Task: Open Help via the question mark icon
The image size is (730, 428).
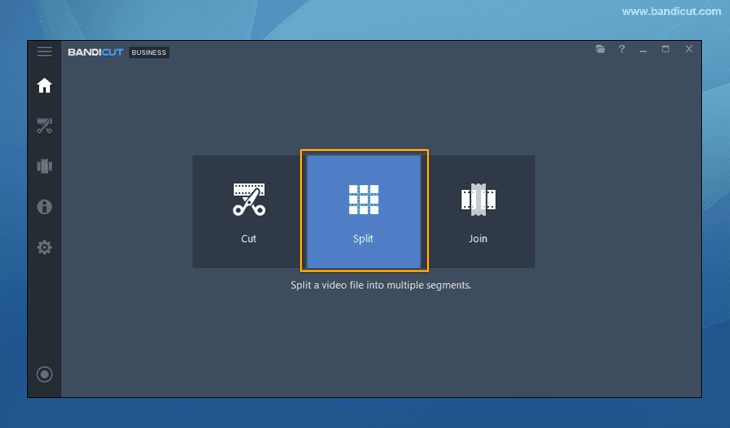Action: coord(622,49)
